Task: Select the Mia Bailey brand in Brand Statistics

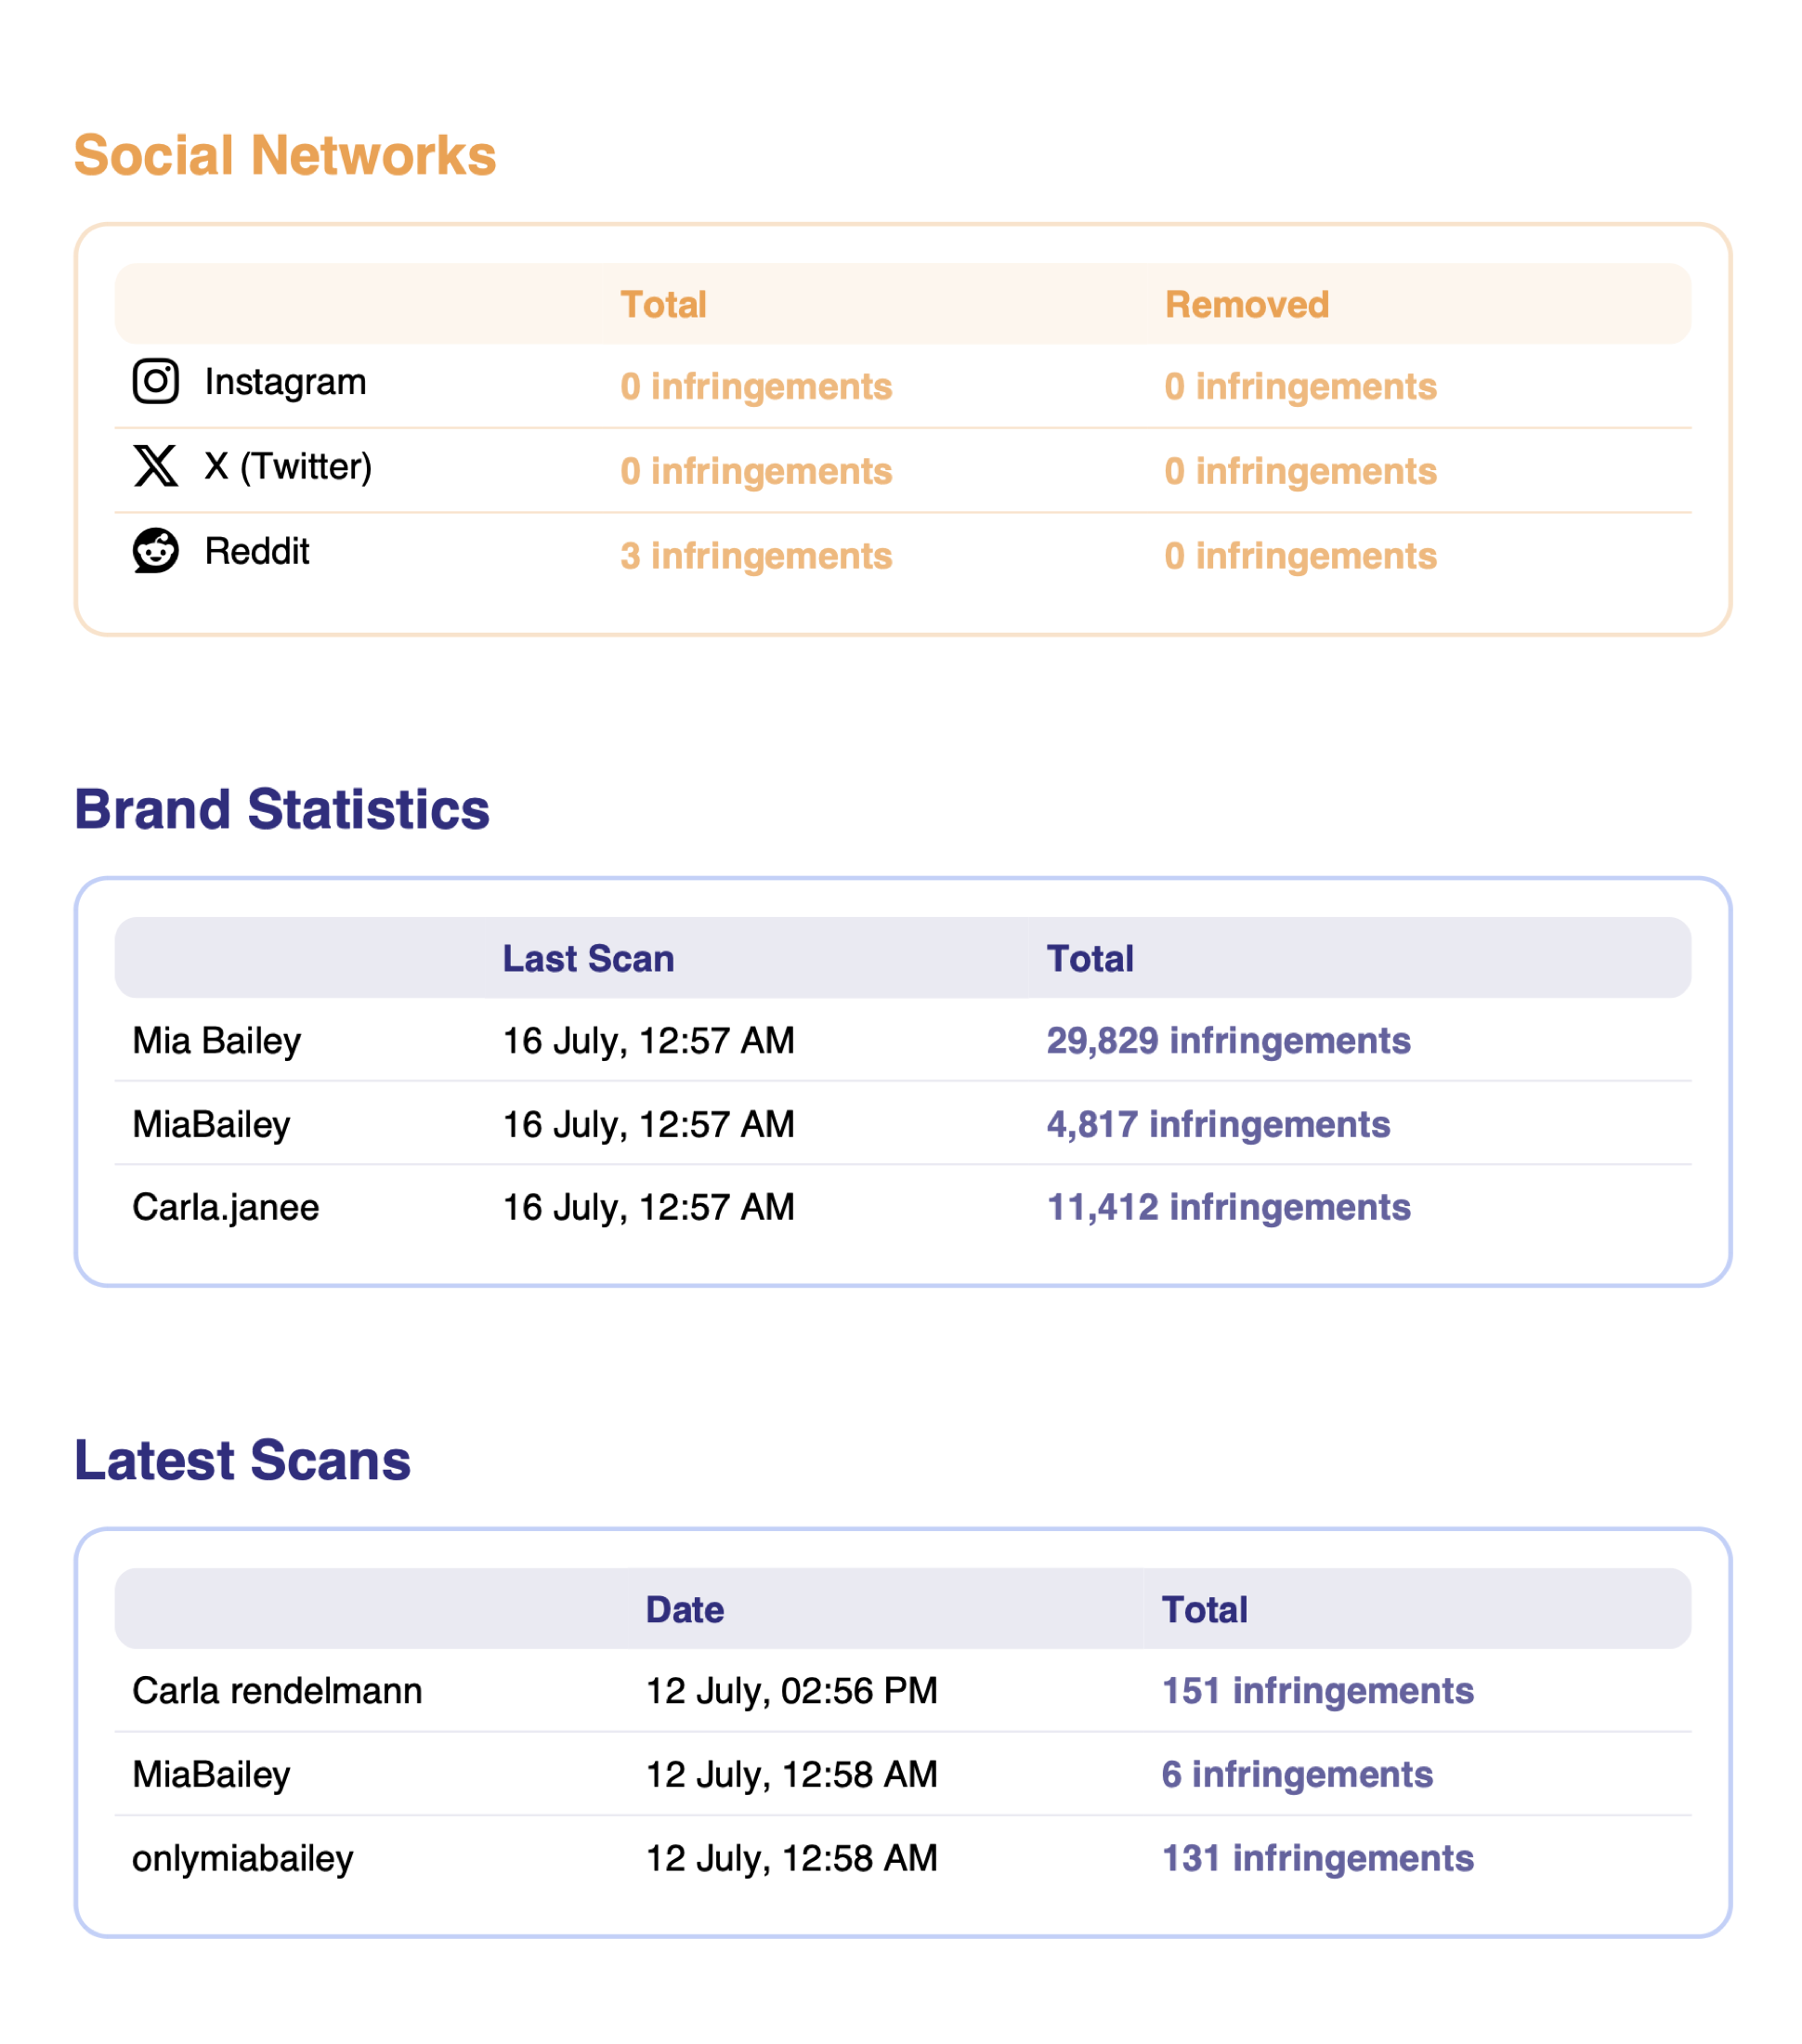Action: point(217,1041)
